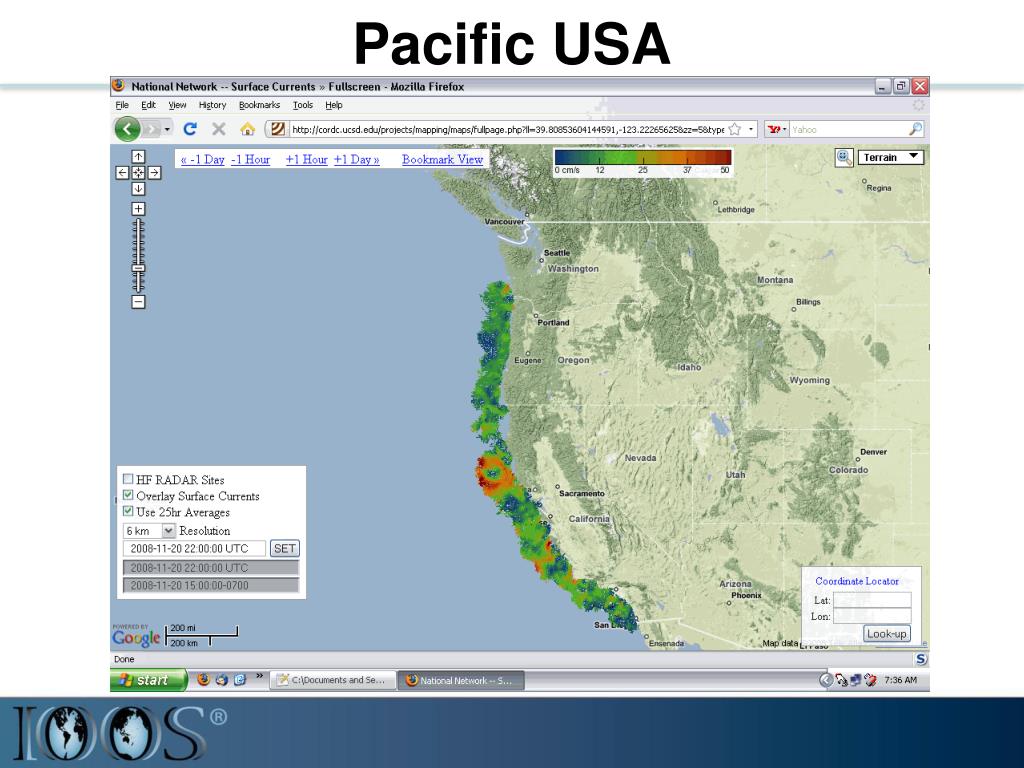Open the File menu
This screenshot has height=768, width=1024.
click(x=122, y=105)
